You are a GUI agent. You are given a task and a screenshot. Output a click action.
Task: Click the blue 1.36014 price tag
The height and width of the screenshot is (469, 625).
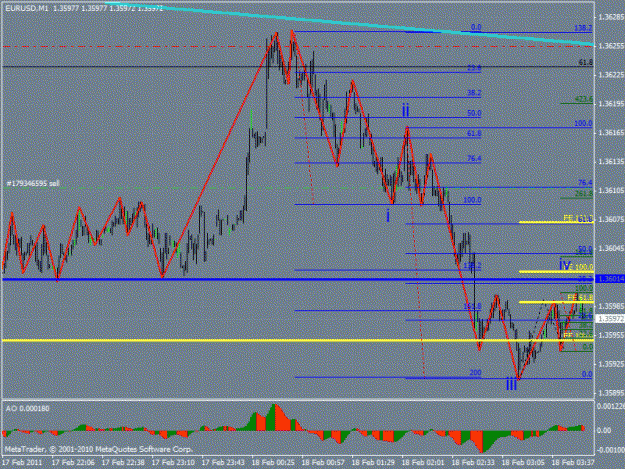(x=610, y=279)
